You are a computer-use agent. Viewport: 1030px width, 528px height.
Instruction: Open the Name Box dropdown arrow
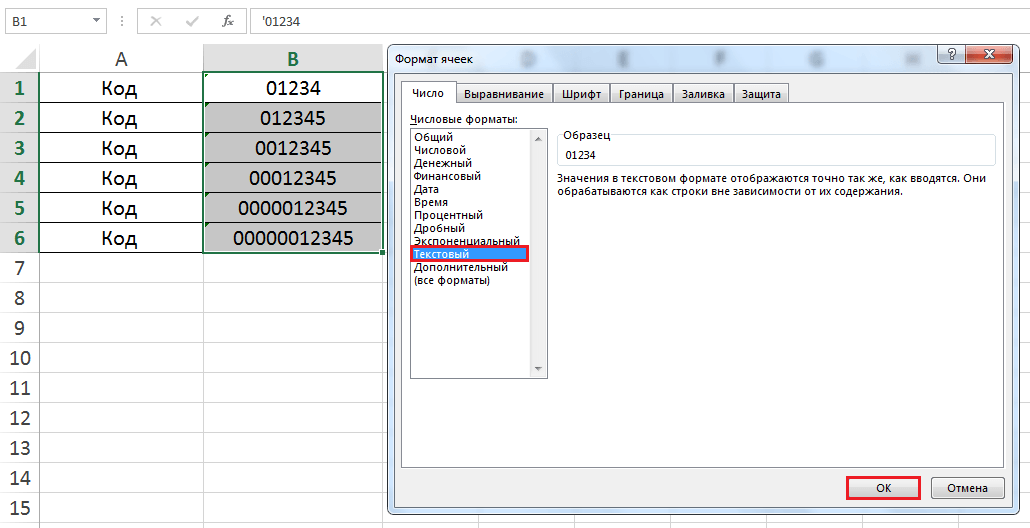(96, 20)
